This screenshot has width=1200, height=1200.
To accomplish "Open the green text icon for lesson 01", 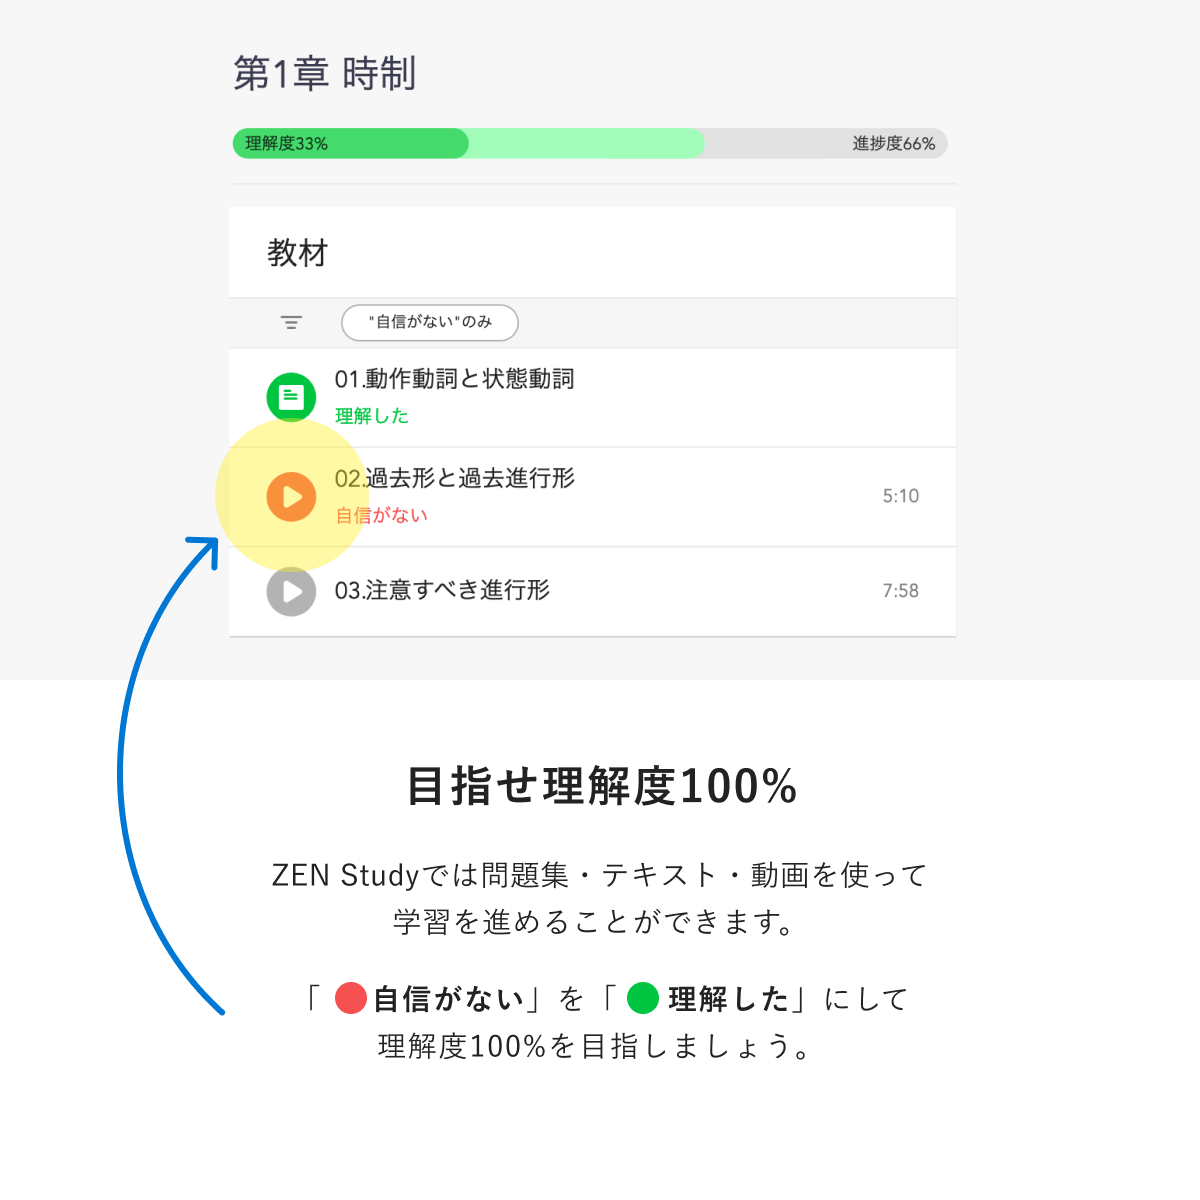I will tap(291, 397).
